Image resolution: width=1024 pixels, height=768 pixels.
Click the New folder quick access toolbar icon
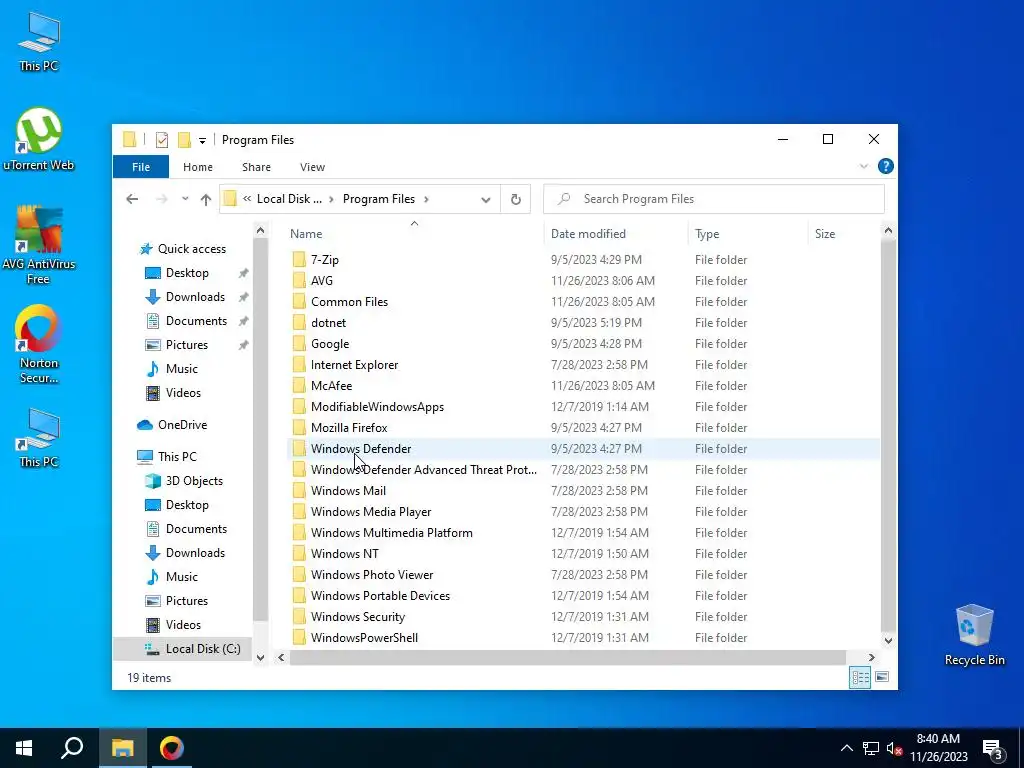(x=184, y=140)
